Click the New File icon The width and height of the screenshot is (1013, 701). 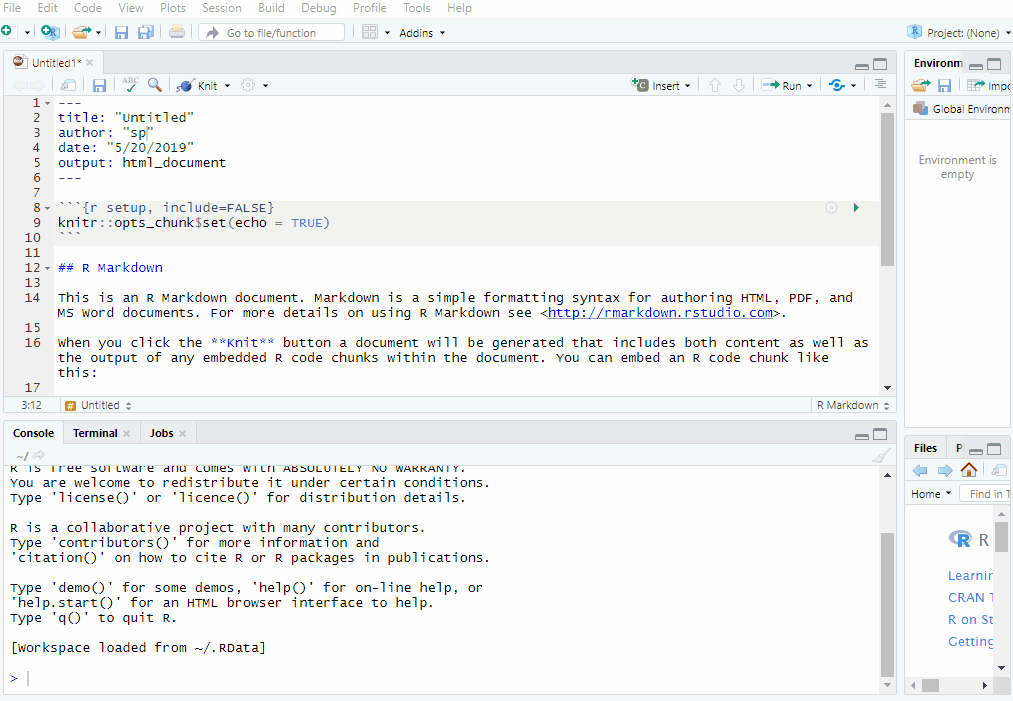pyautogui.click(x=6, y=32)
